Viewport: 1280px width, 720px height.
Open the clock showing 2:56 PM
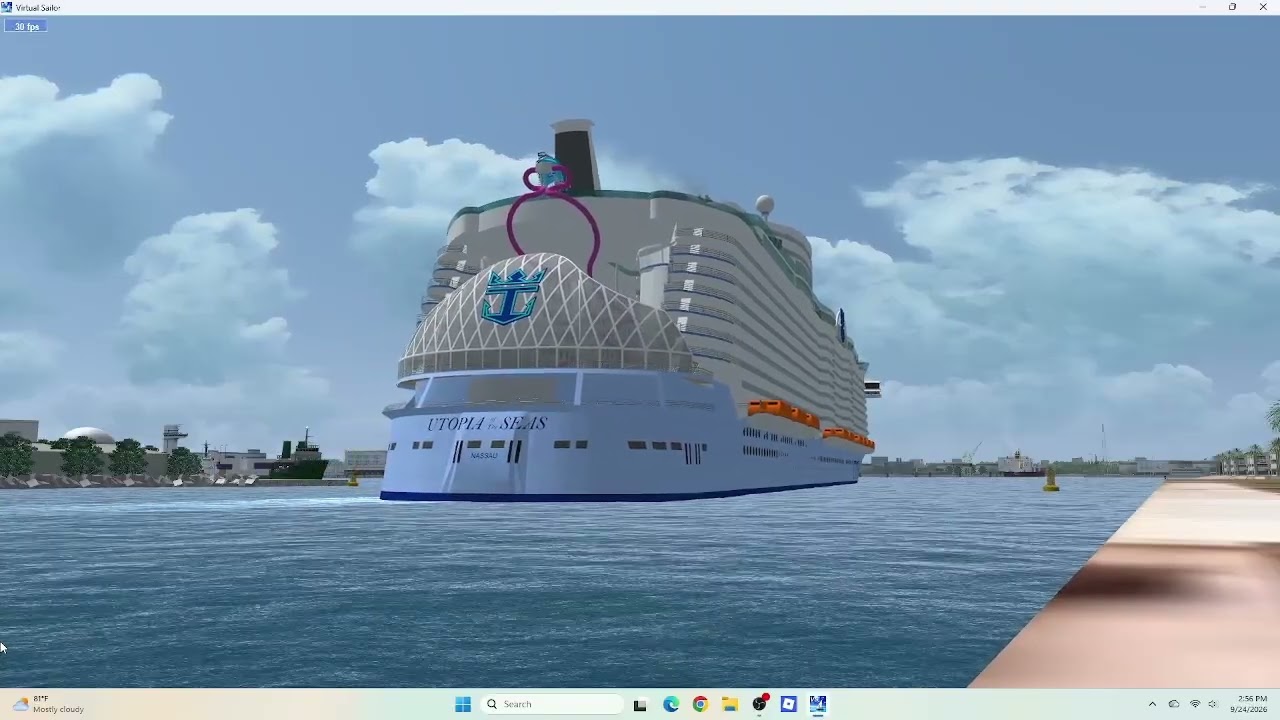[1251, 704]
